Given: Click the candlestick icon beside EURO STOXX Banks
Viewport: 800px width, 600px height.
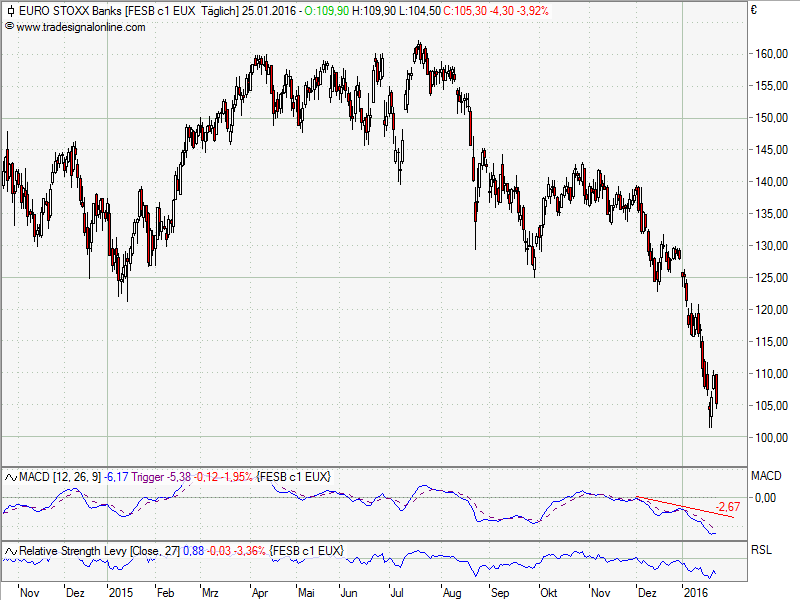Looking at the screenshot, I should coord(10,10).
